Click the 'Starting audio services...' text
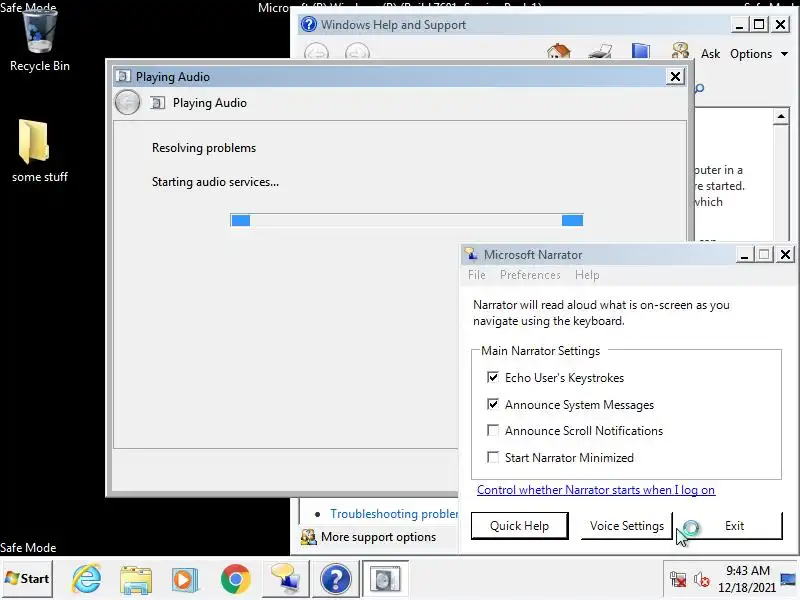 coord(215,182)
